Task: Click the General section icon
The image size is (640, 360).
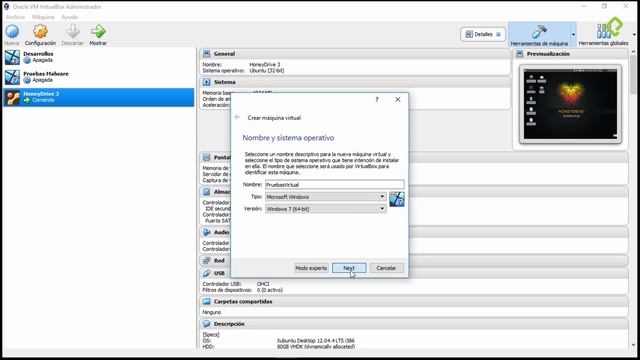Action: tap(207, 54)
